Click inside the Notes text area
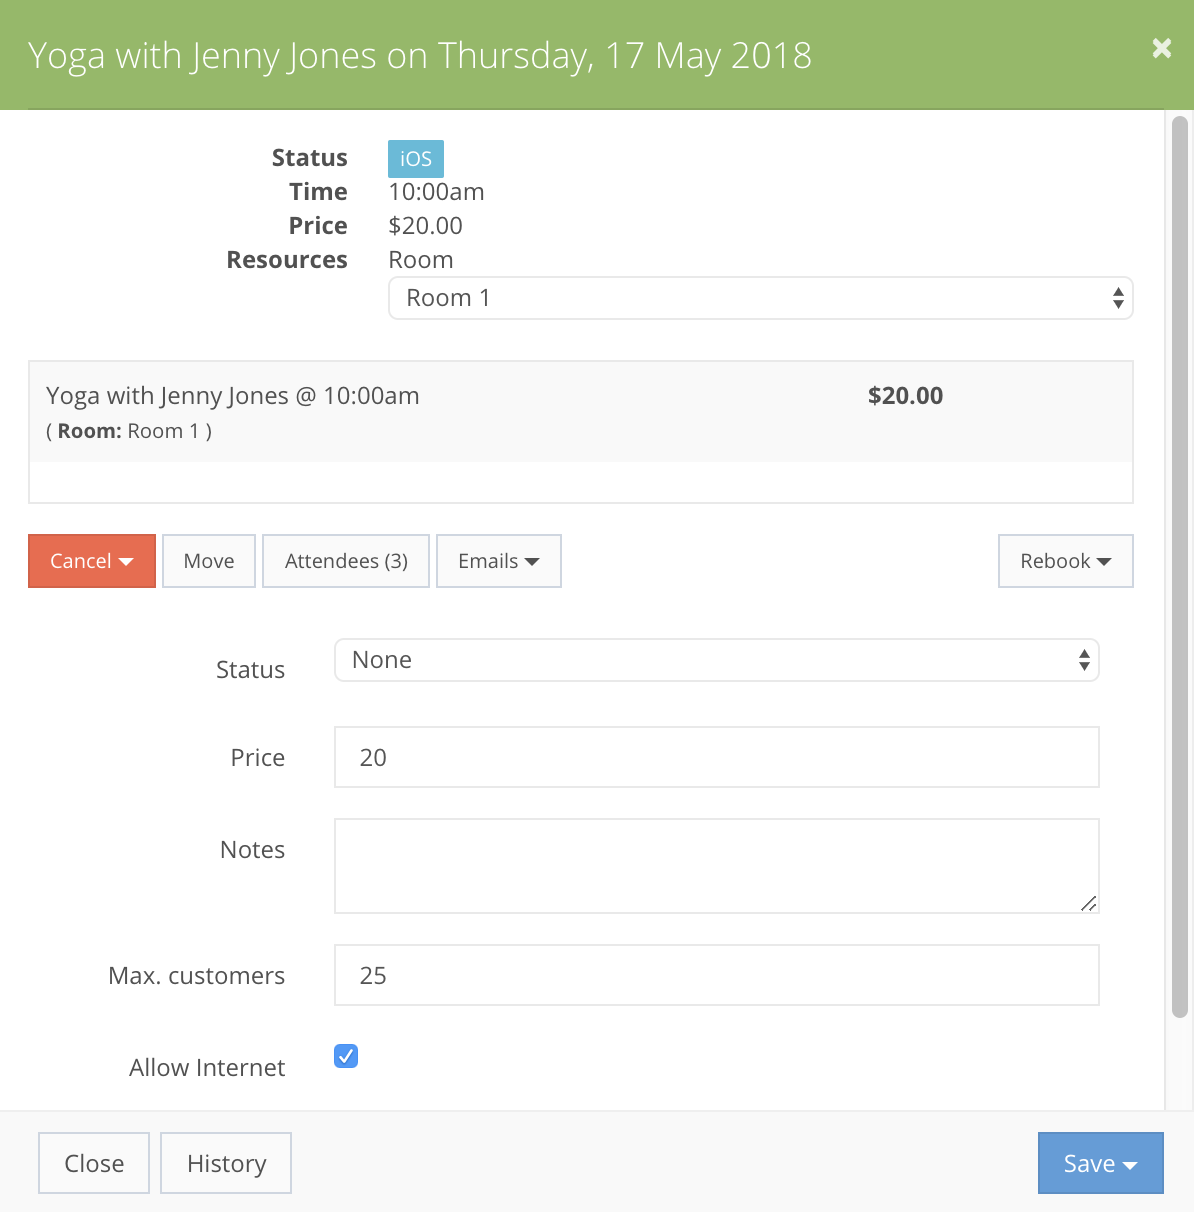Screen dimensions: 1194x1212 tap(716, 865)
